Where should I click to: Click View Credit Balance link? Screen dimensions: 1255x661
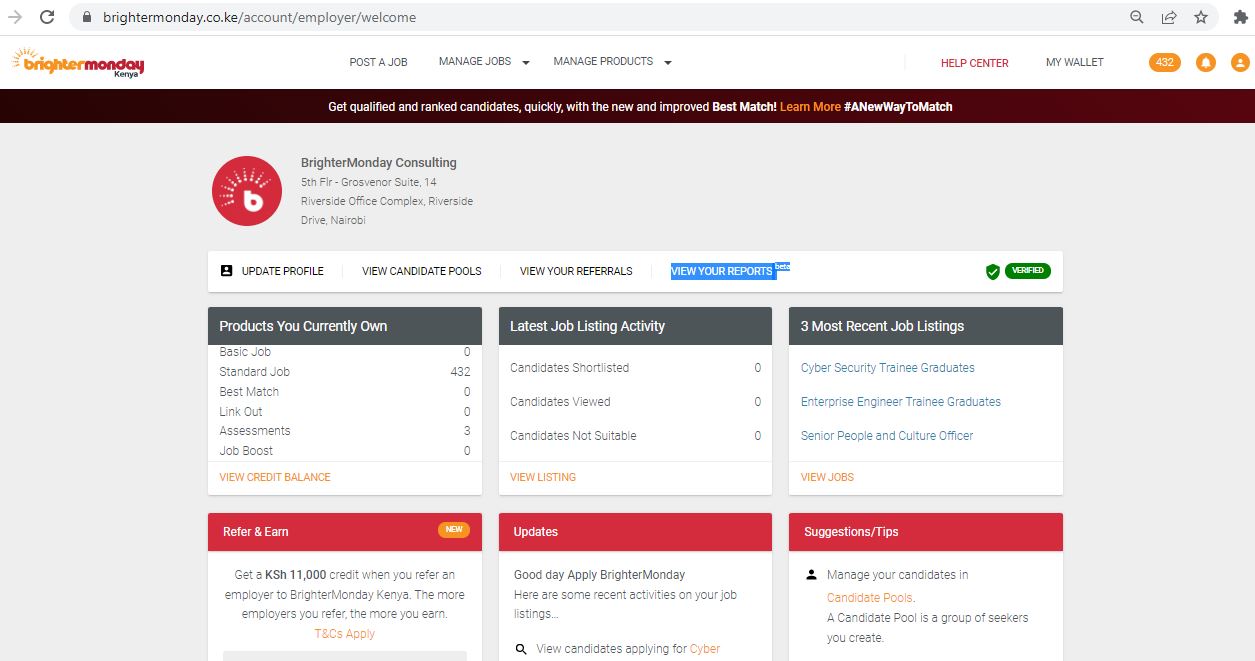[x=275, y=477]
